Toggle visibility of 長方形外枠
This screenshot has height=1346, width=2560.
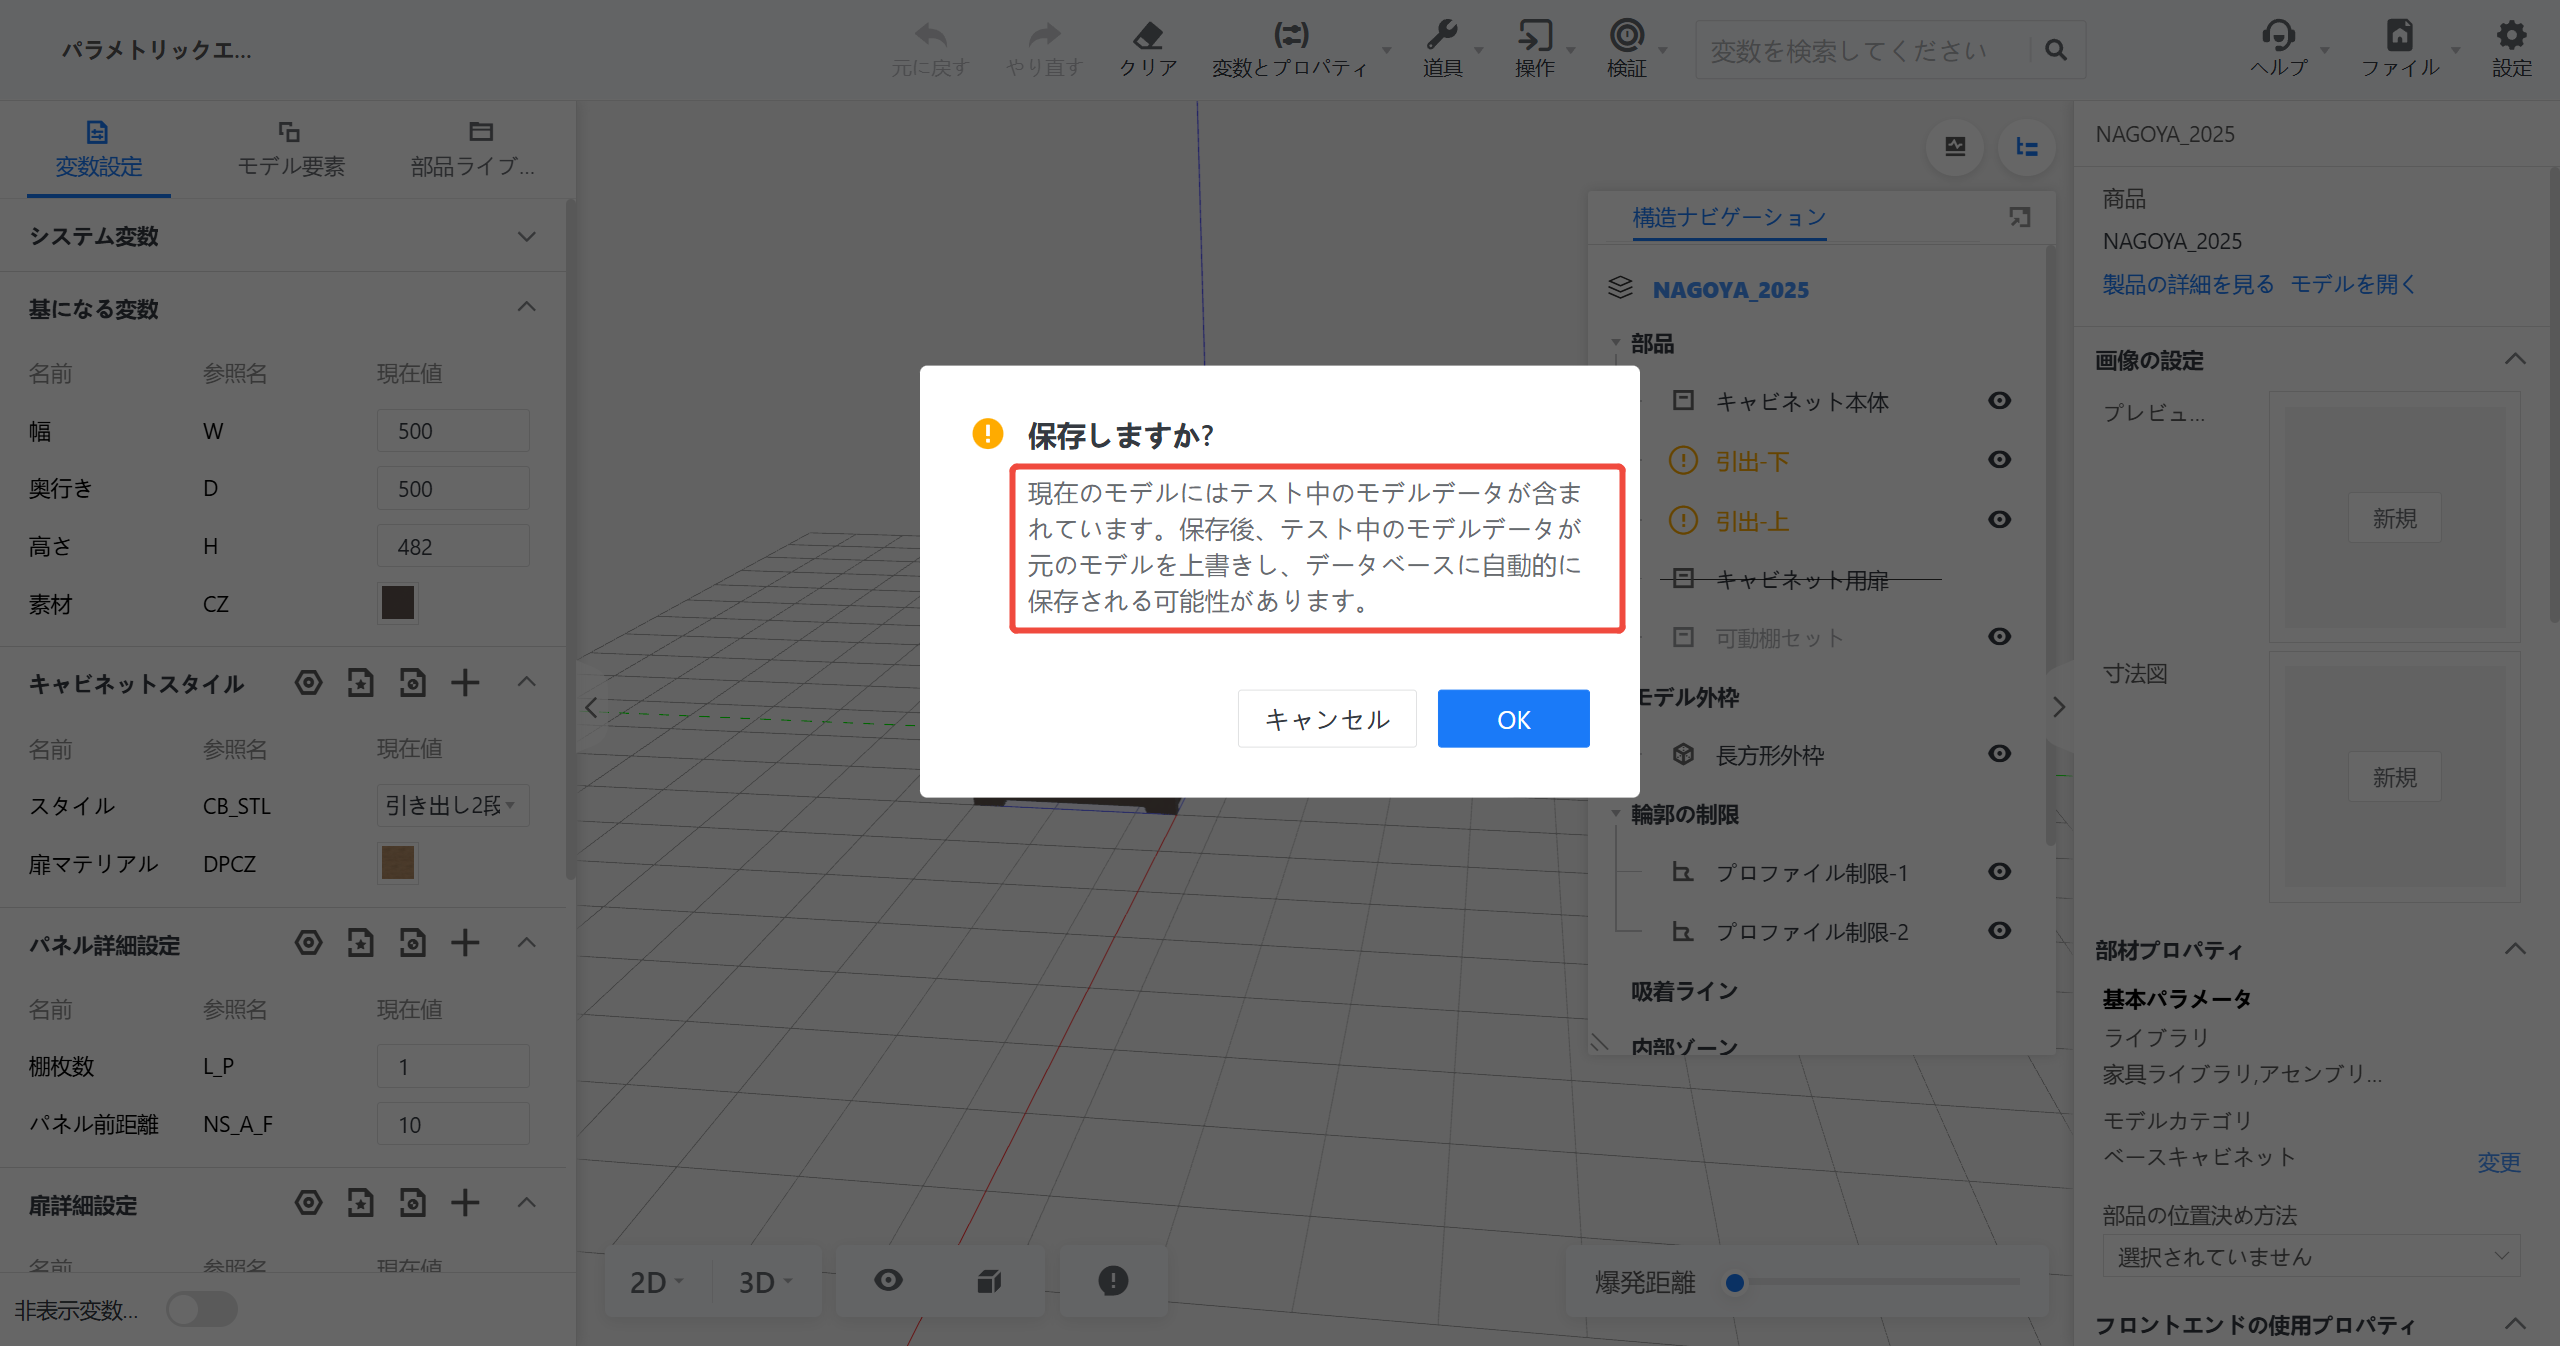[x=1999, y=754]
